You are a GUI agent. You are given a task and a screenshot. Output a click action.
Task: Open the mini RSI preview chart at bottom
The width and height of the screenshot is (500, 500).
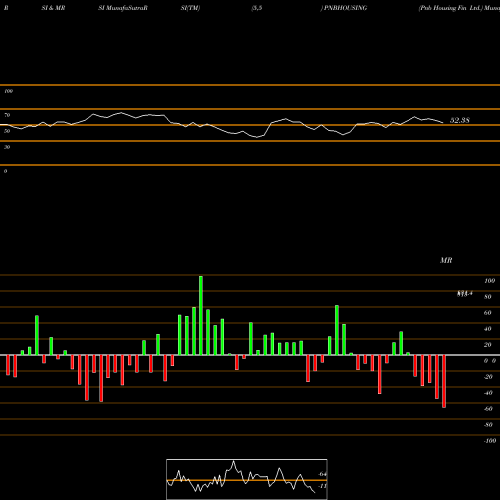click(x=247, y=479)
